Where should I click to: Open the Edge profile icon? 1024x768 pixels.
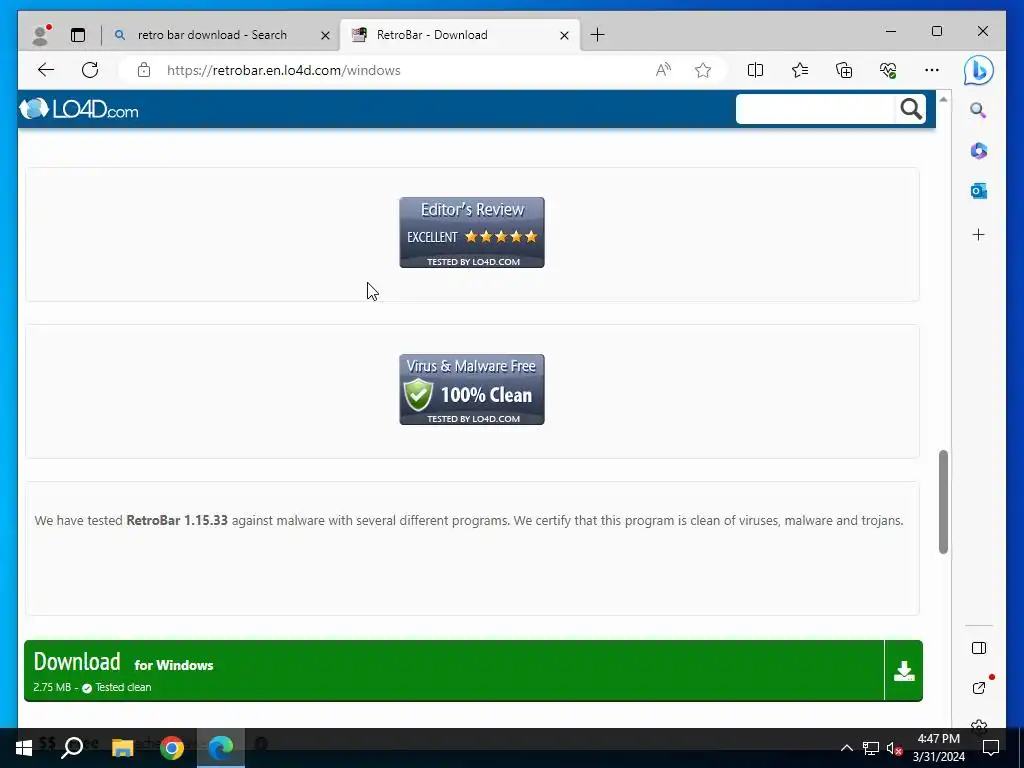click(41, 35)
